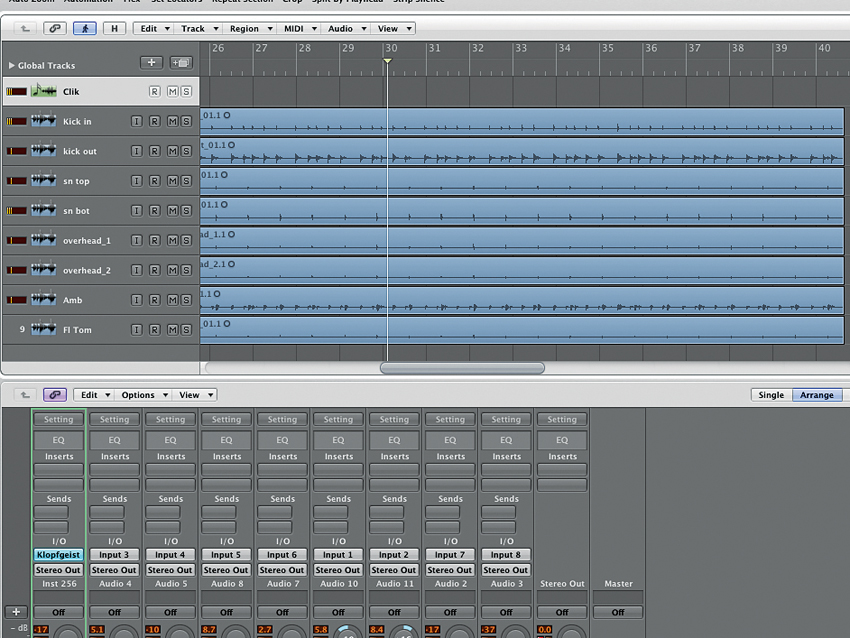Open the mixer Options dropdown menu
This screenshot has width=850, height=638.
(x=143, y=395)
